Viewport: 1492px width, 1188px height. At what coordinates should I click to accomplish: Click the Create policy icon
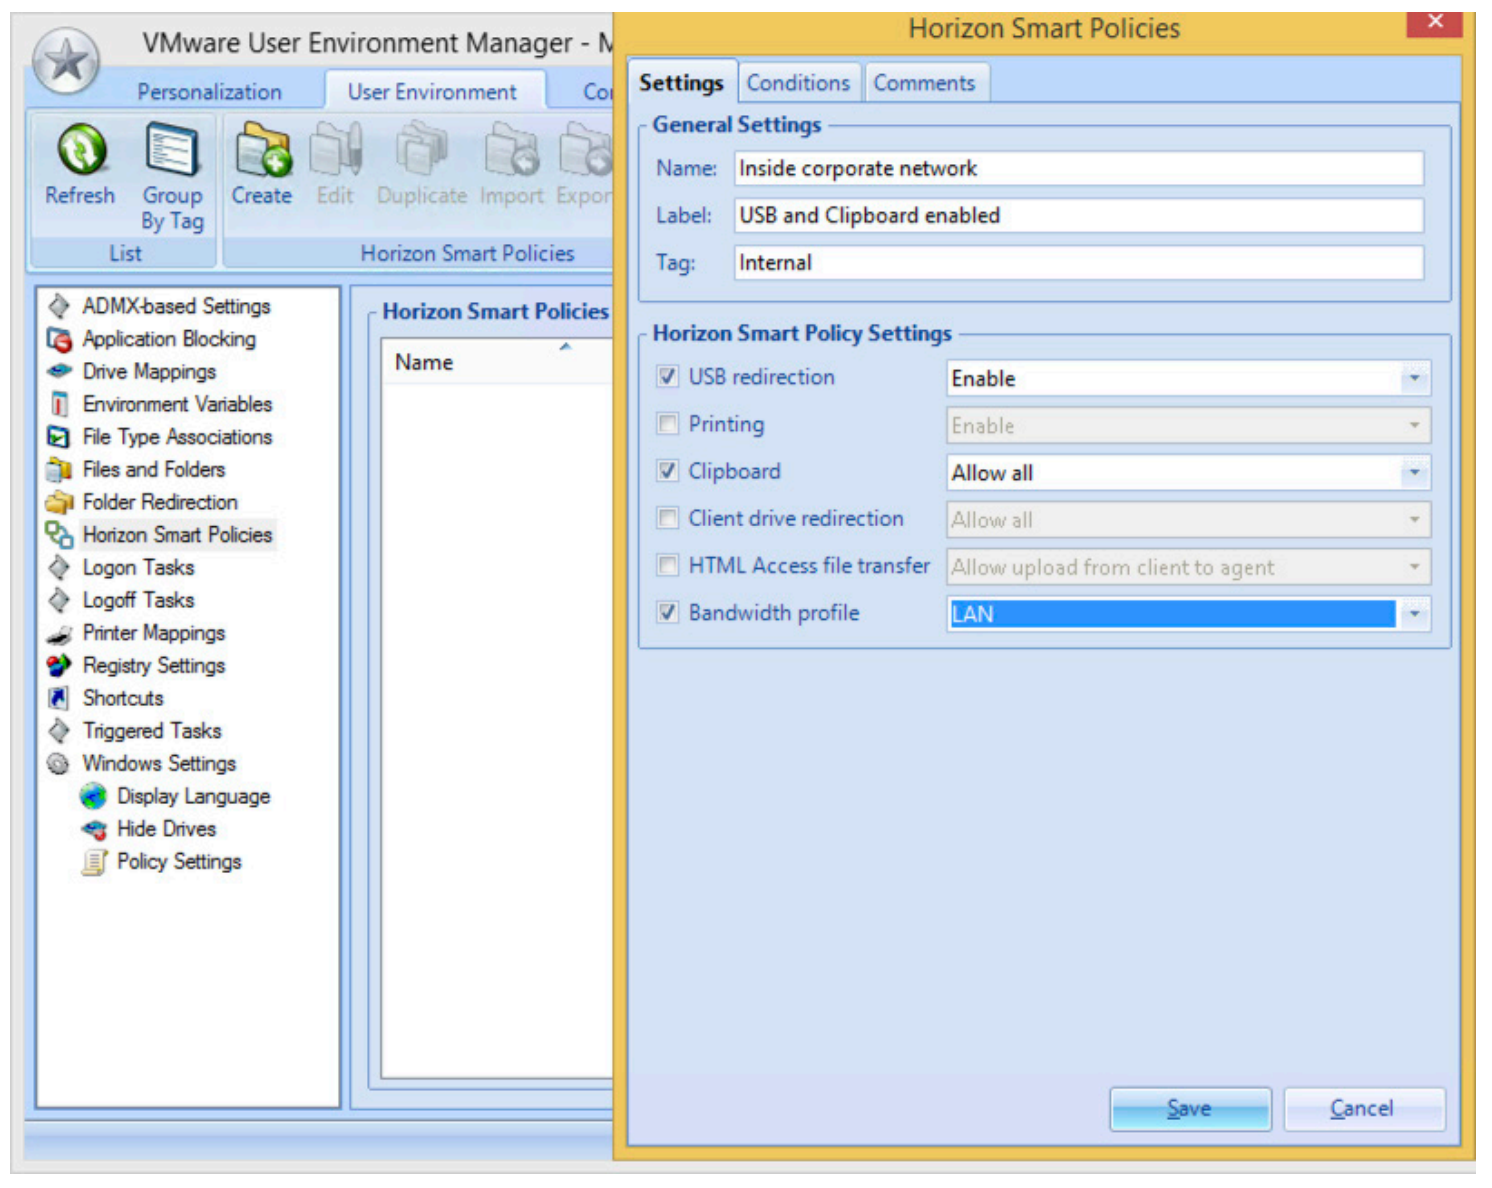coord(262,150)
